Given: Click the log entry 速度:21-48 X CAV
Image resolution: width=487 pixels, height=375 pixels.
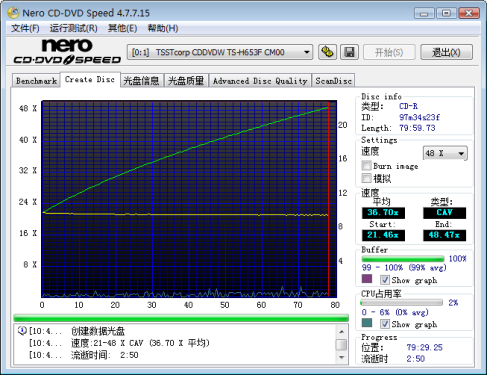Looking at the screenshot, I should coord(140,343).
